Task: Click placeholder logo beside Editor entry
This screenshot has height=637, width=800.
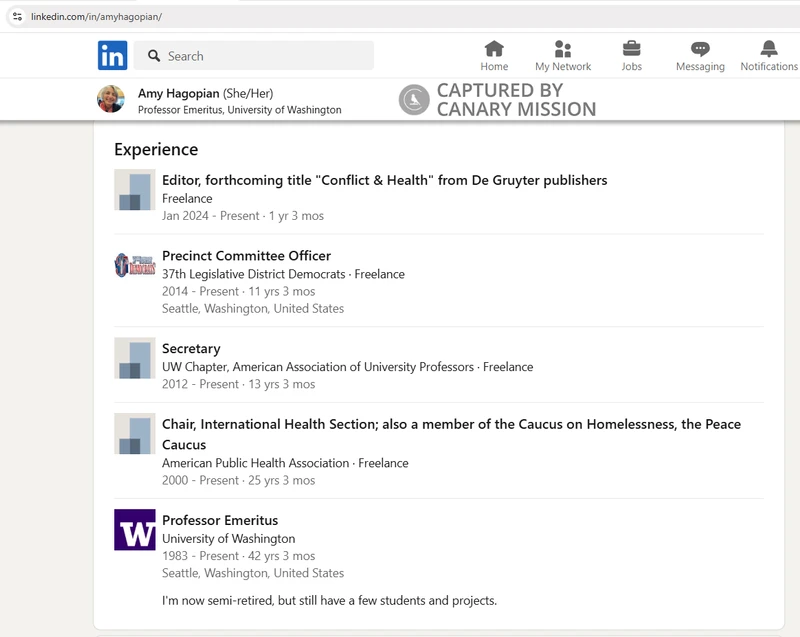Action: [x=135, y=190]
